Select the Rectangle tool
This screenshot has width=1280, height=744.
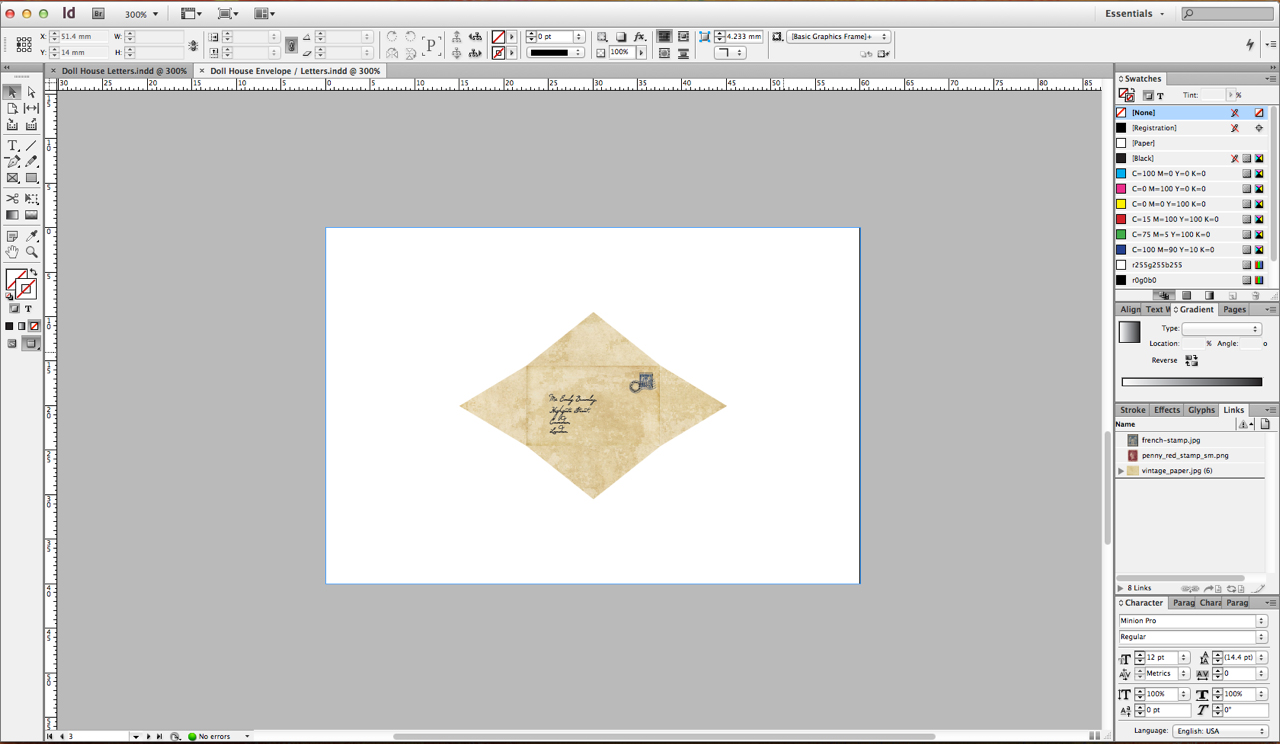pyautogui.click(x=31, y=178)
